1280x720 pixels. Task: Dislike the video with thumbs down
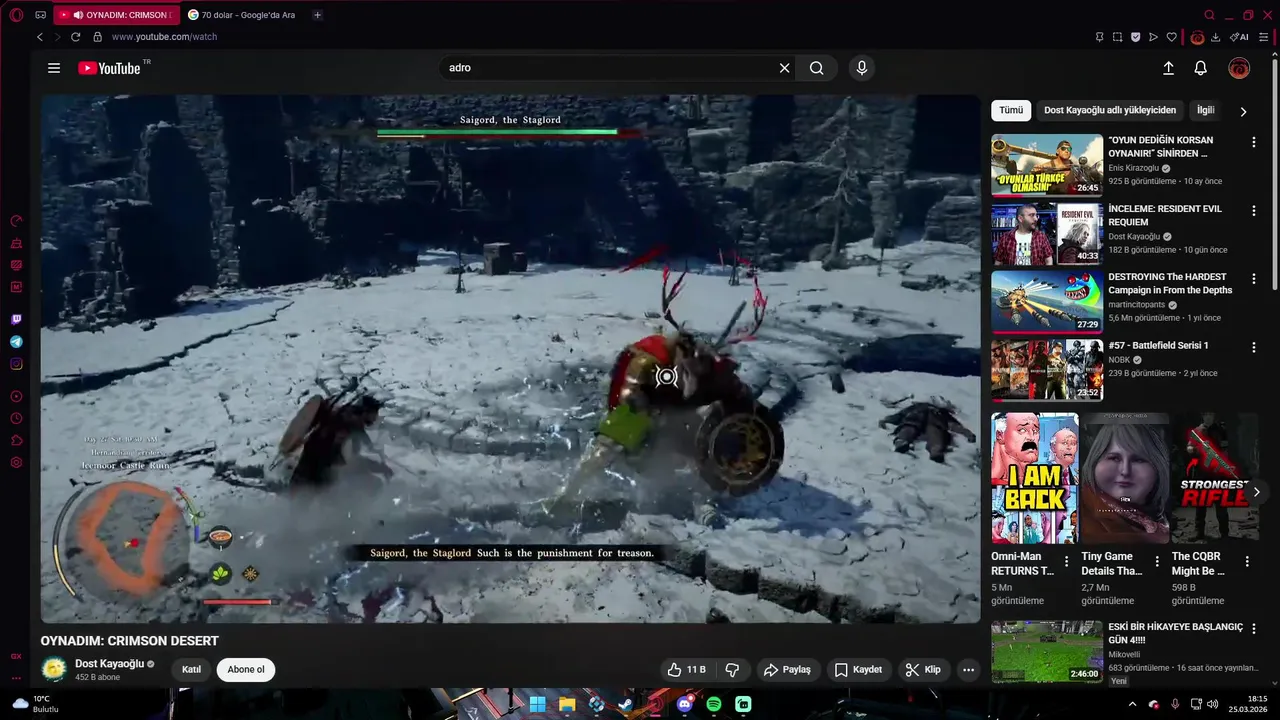732,670
